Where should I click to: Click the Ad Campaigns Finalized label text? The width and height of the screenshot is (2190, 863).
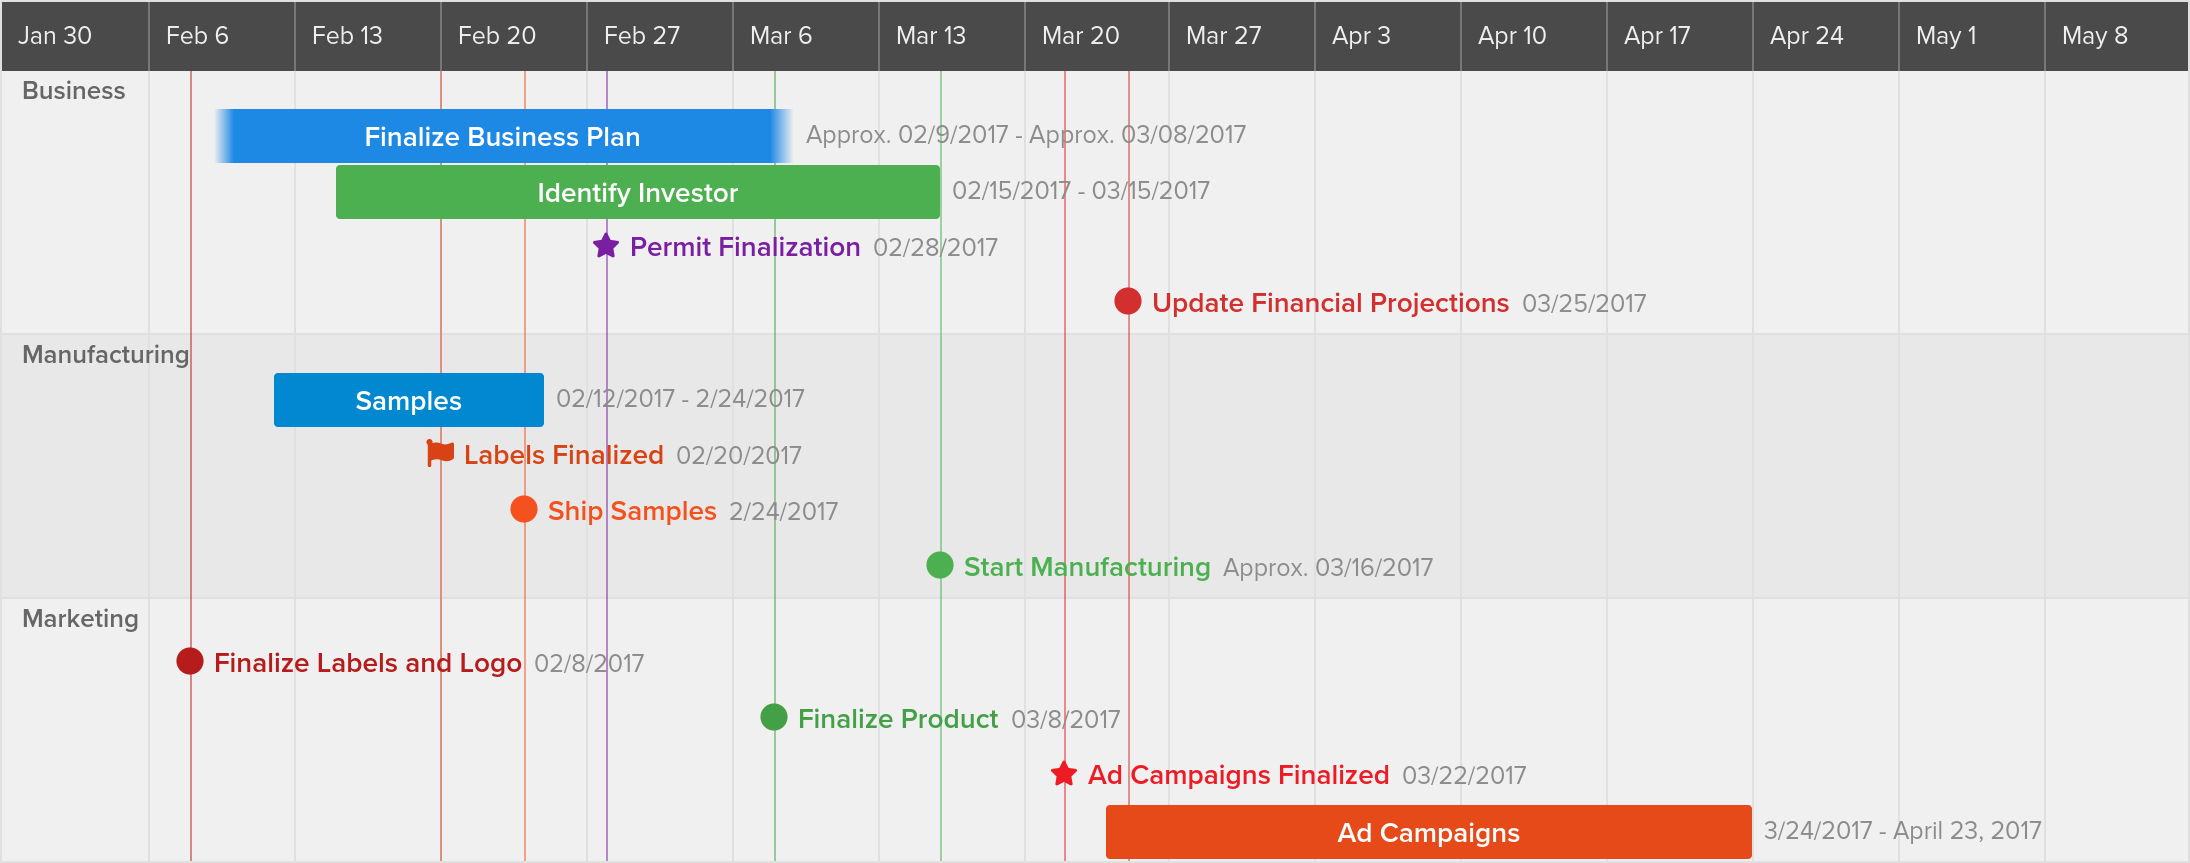[x=1238, y=775]
